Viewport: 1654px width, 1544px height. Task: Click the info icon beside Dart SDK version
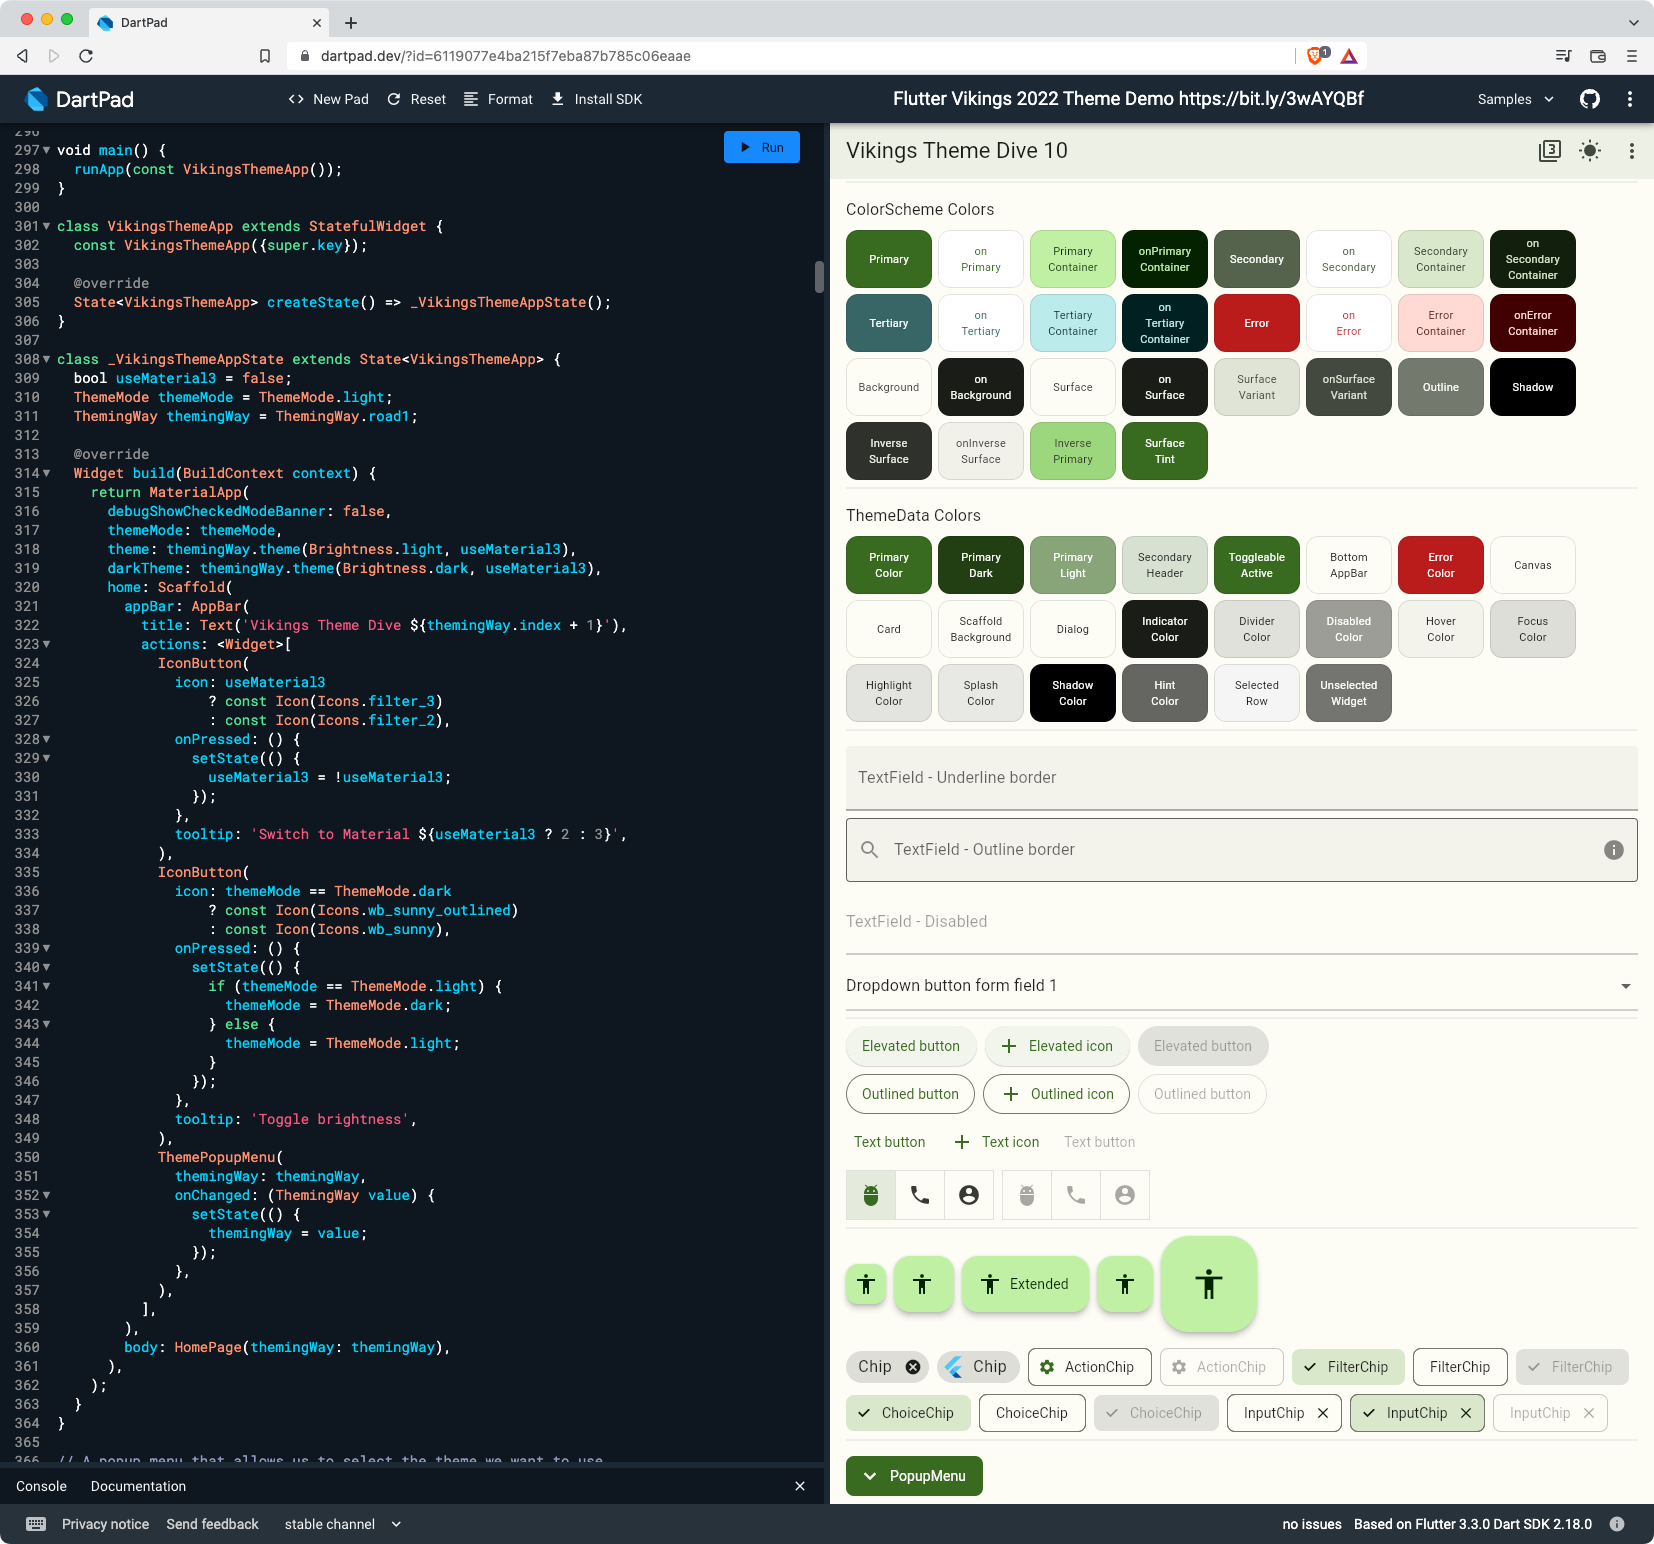(1617, 1524)
